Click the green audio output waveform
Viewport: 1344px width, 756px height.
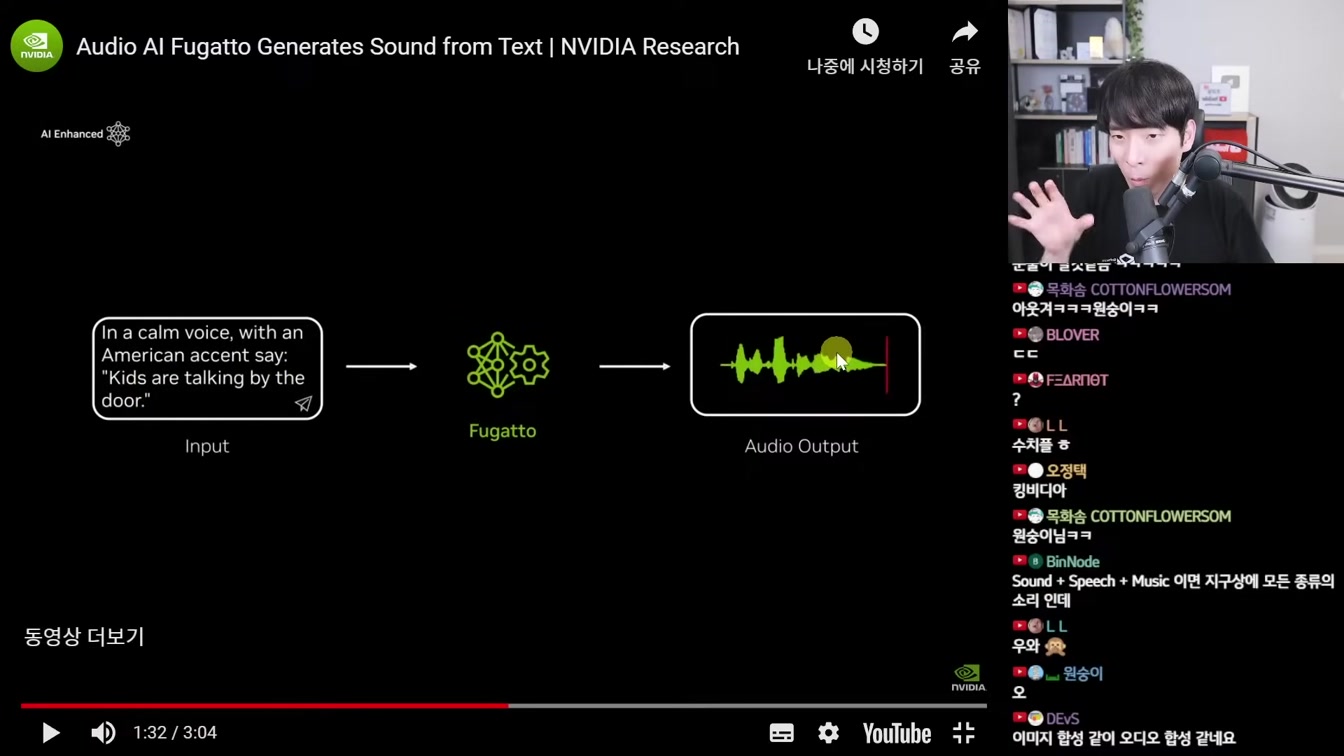(803, 364)
